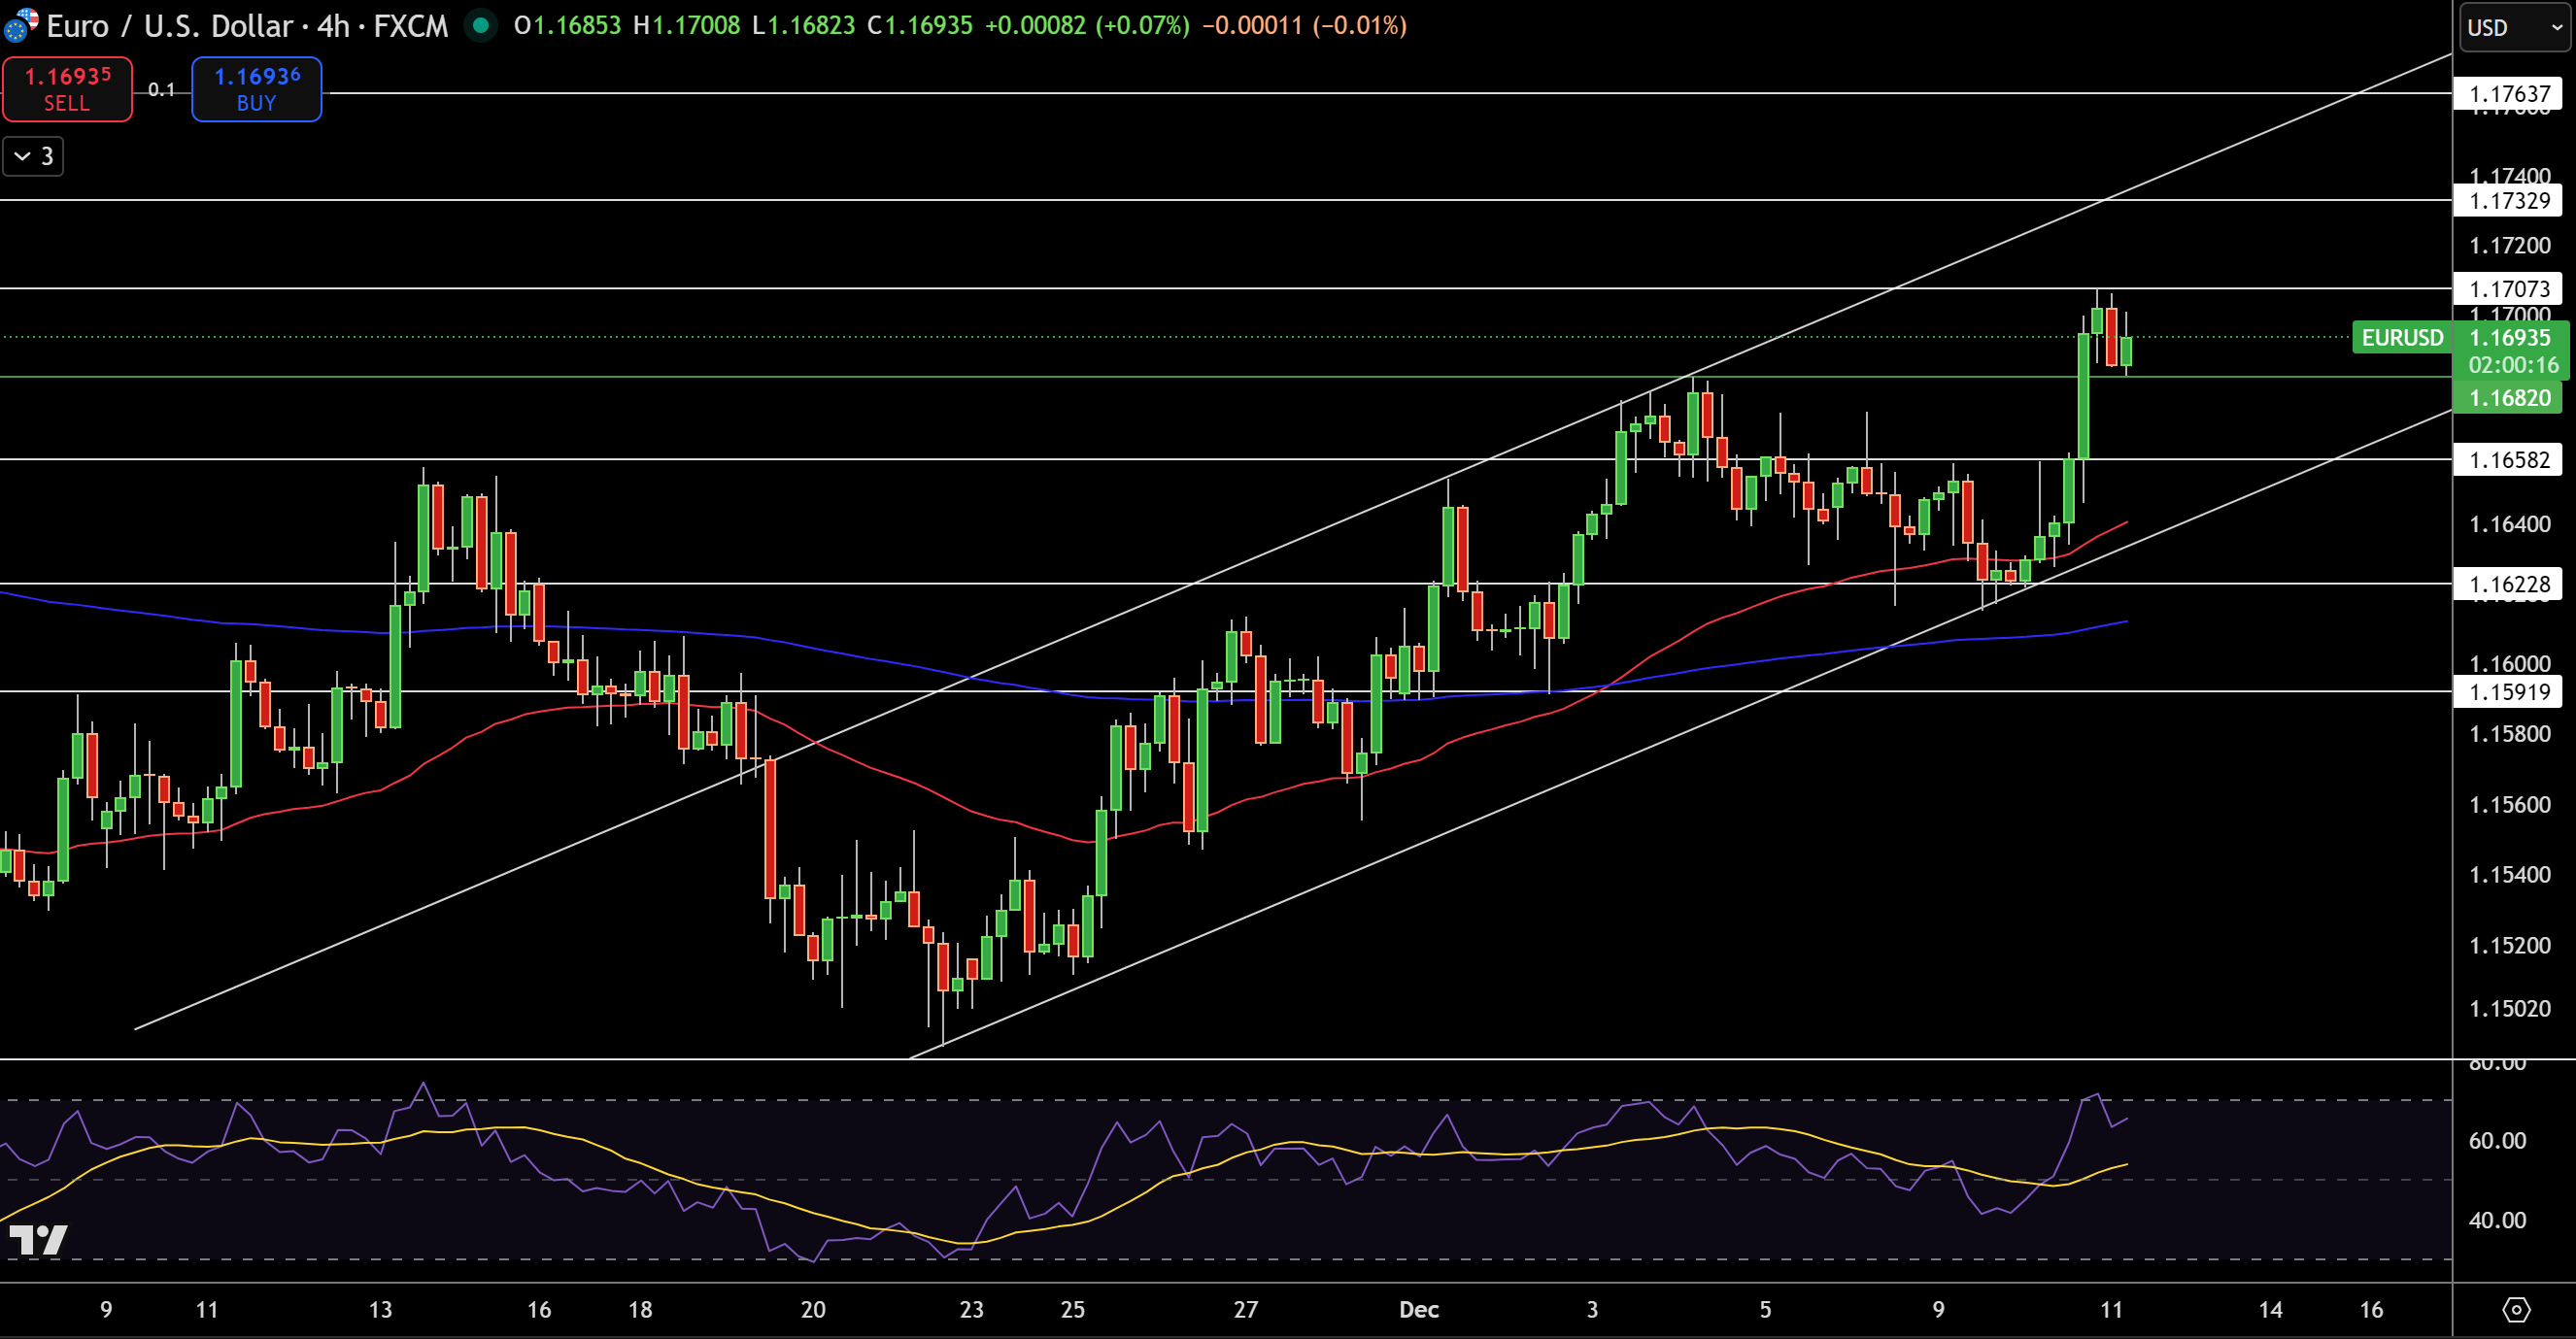Select the 1.16582 horizontal line price label

pos(2509,459)
